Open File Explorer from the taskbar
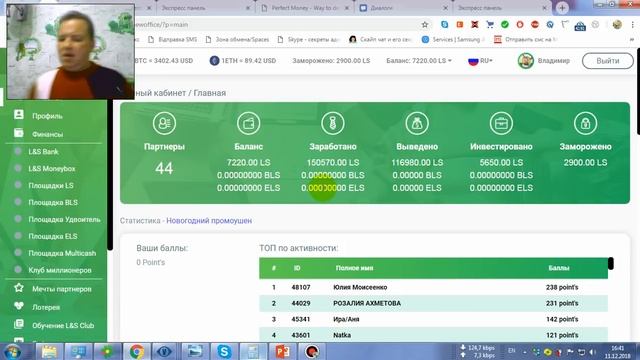The height and width of the screenshot is (360, 640). point(49,351)
